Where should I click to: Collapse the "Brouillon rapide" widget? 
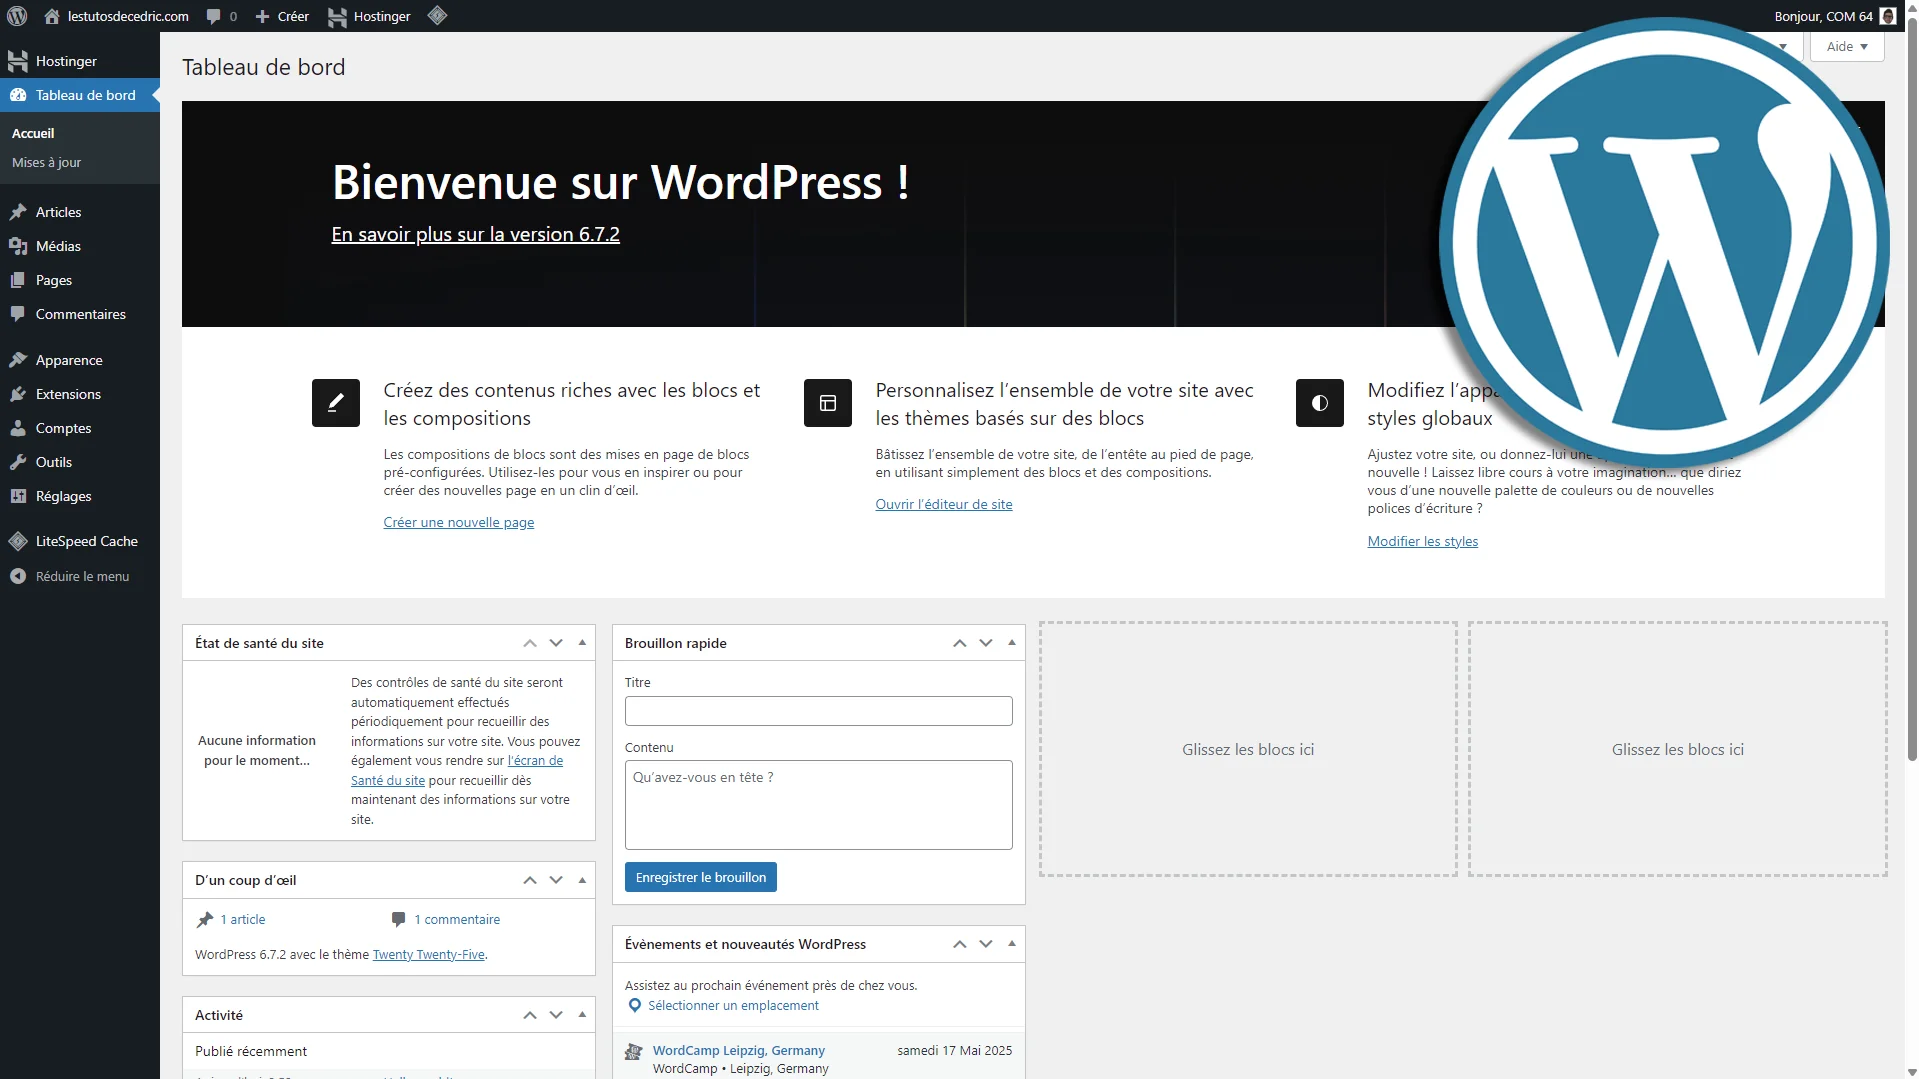tap(1012, 643)
